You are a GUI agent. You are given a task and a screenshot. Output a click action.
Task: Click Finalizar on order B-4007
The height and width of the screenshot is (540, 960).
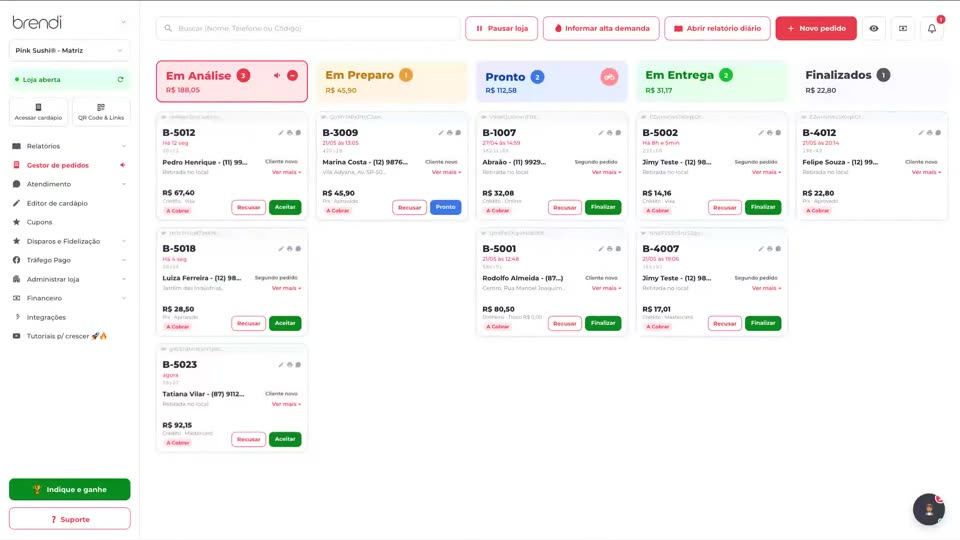763,323
